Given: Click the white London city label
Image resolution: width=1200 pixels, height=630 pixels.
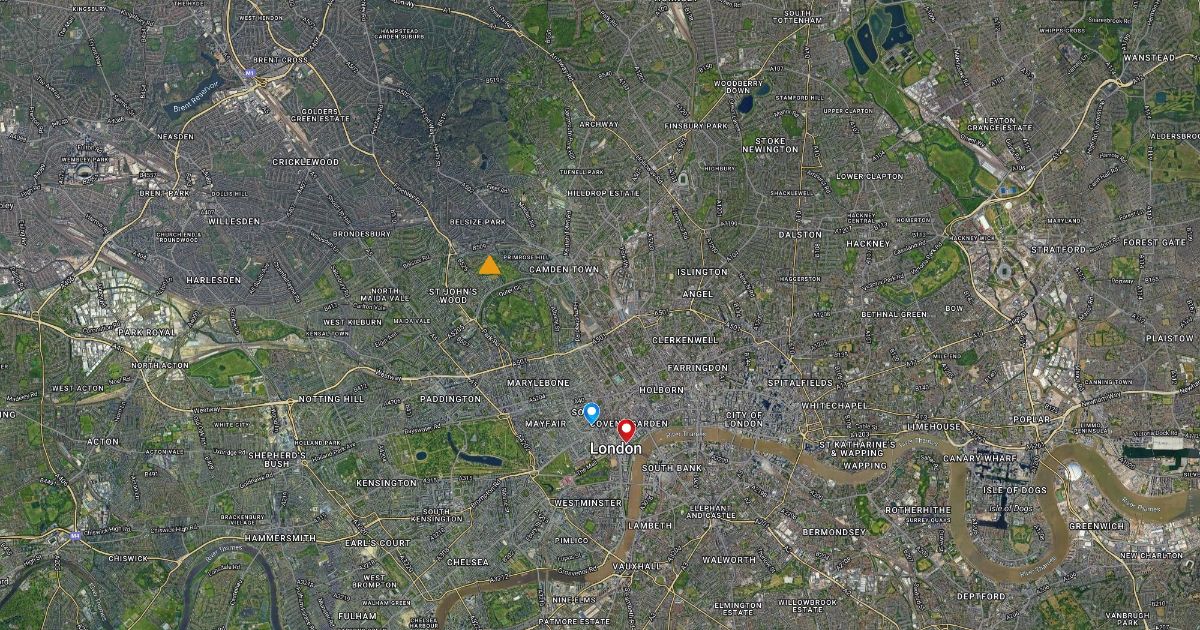Looking at the screenshot, I should coord(616,450).
